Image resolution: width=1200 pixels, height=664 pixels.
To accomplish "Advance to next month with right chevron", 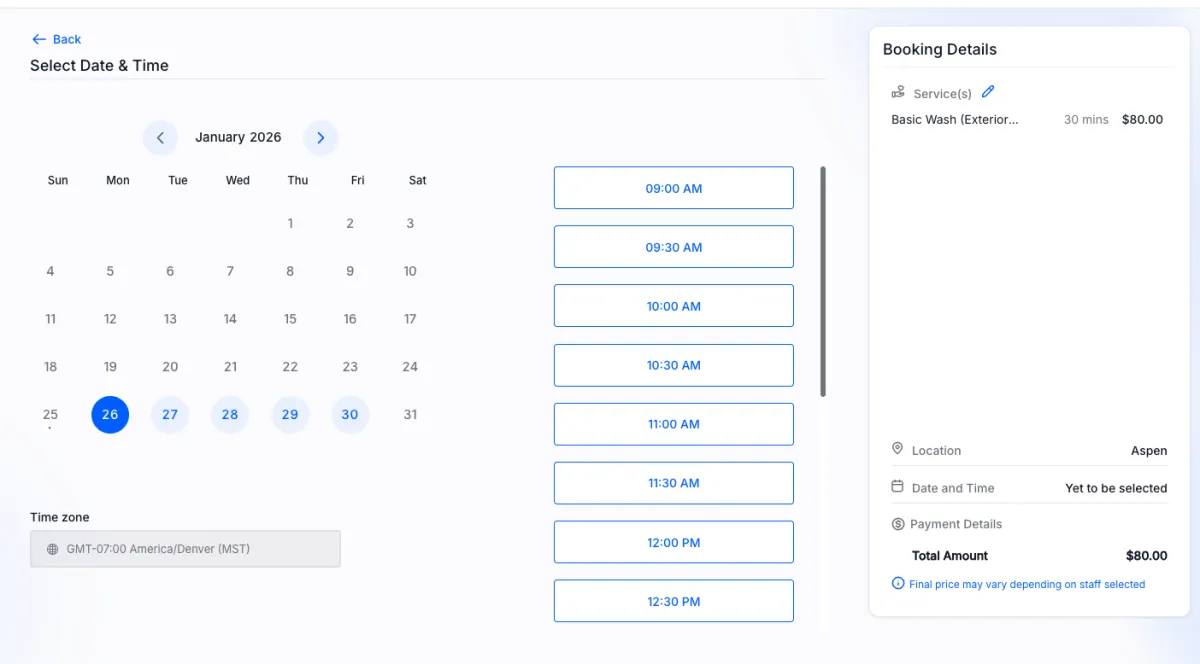I will [x=320, y=138].
